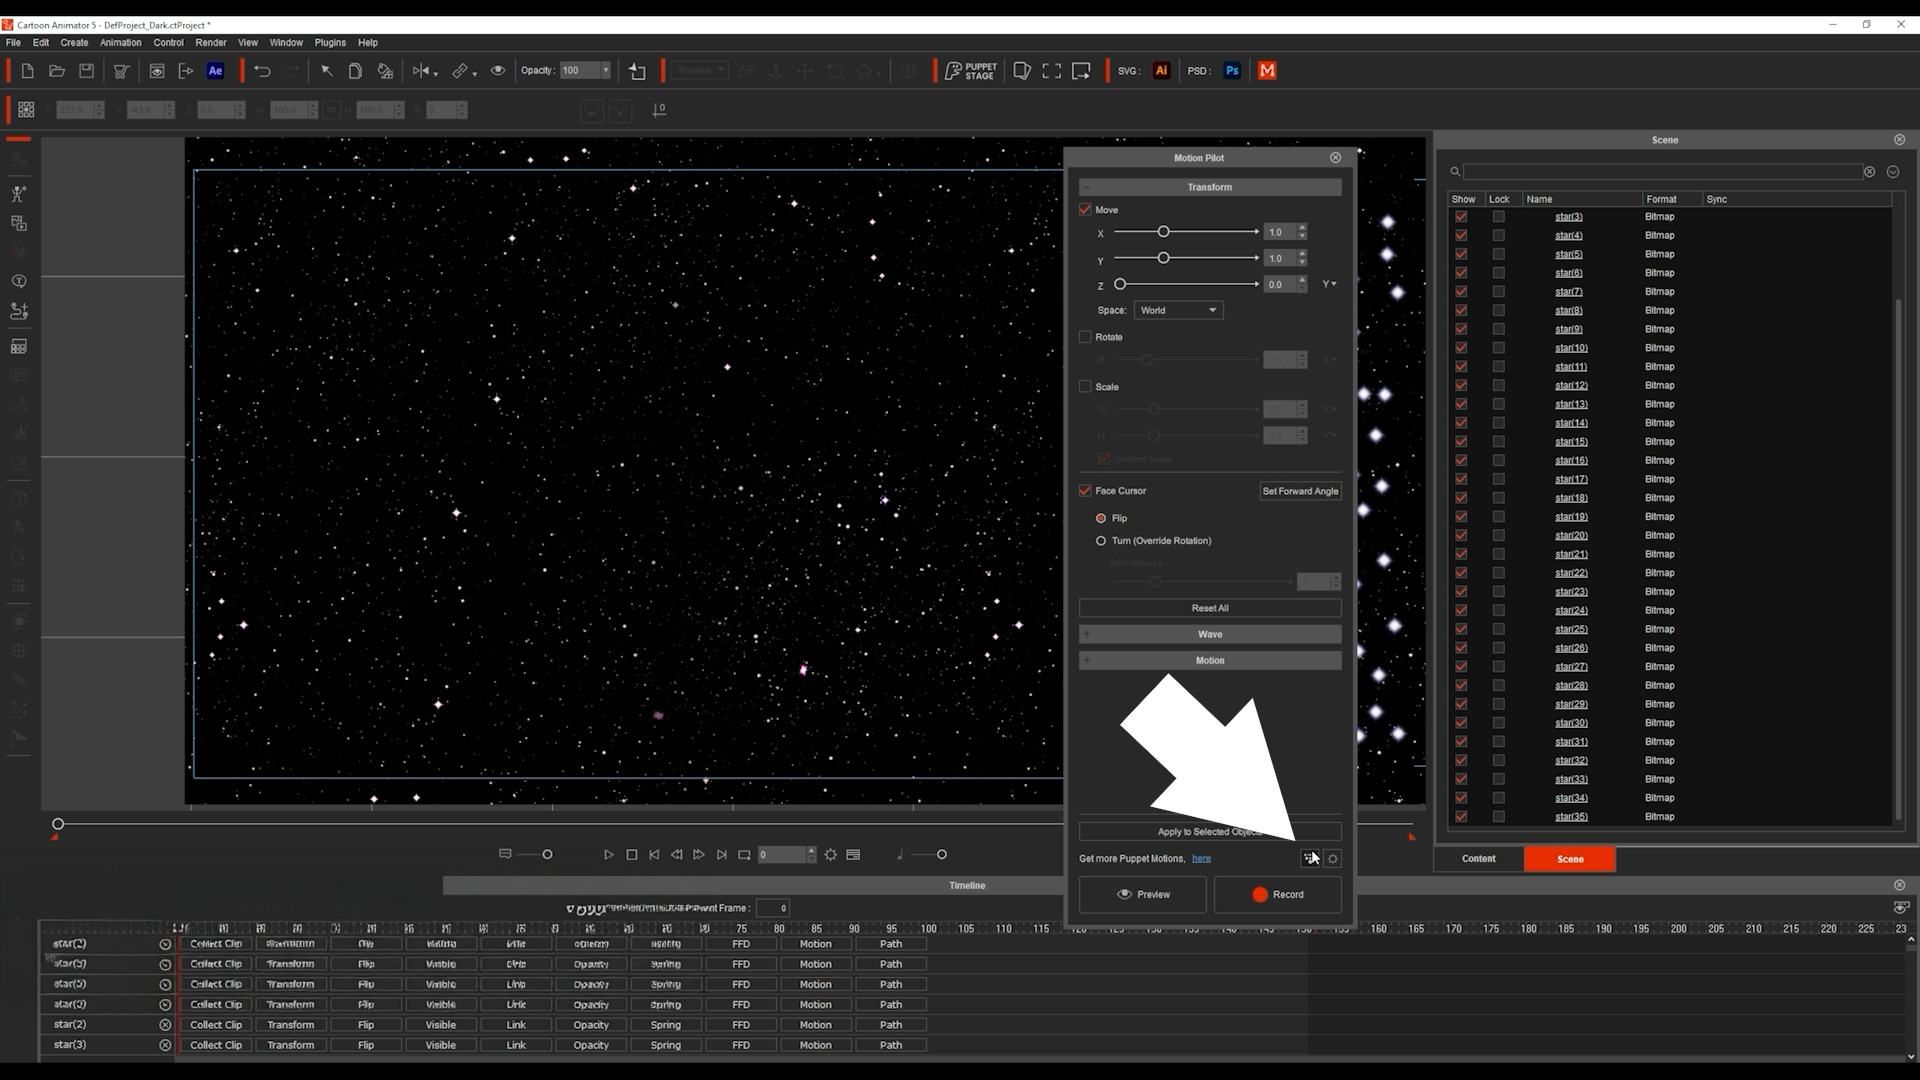Open the Space World dropdown
Screen dimensions: 1920x1080
(1178, 310)
